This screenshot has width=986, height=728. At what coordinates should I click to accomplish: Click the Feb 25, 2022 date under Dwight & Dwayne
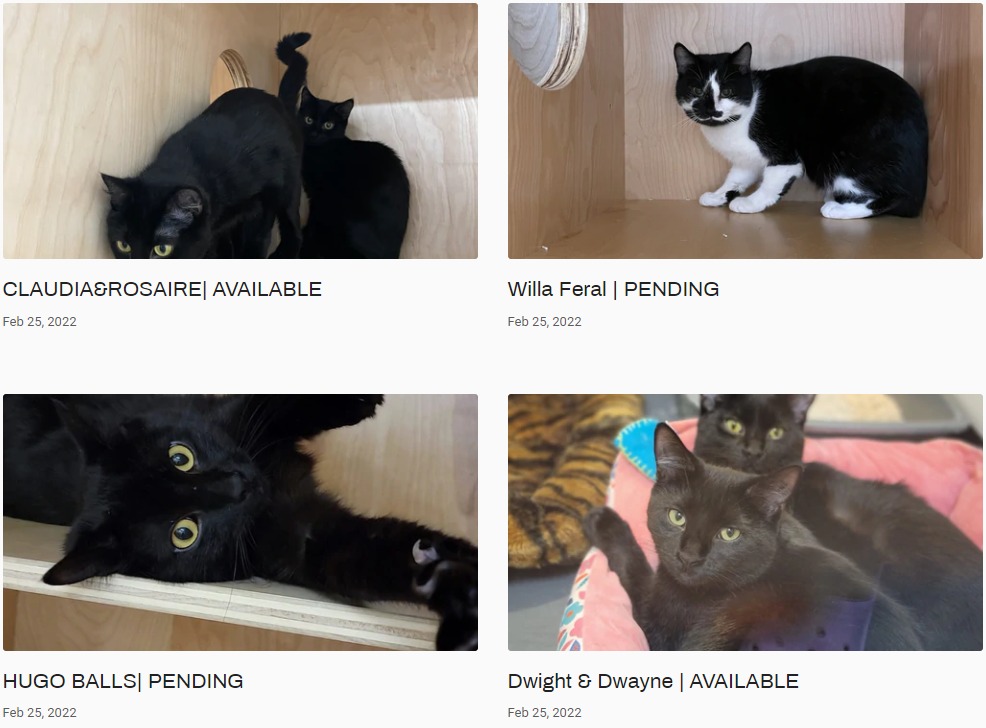pyautogui.click(x=545, y=712)
